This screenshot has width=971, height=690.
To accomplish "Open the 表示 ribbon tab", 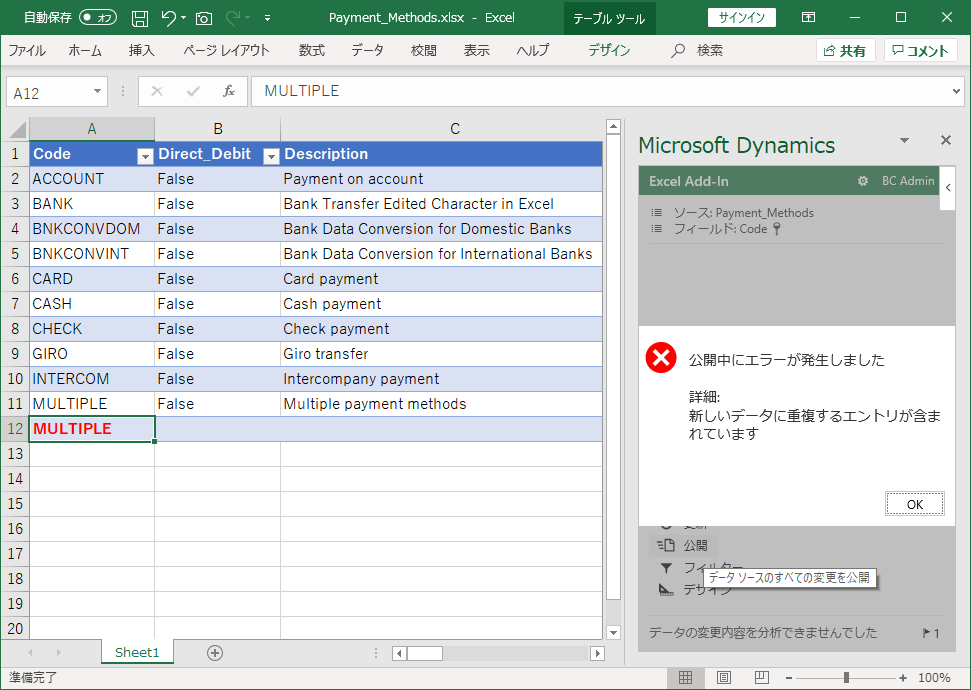I will pyautogui.click(x=476, y=50).
